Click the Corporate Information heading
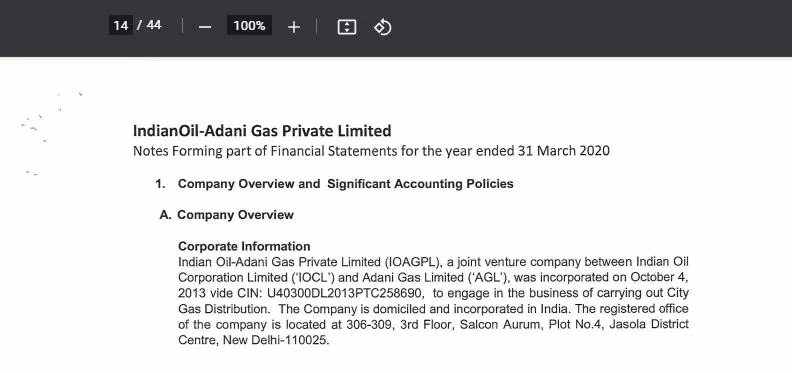This screenshot has height=373, width=792. (244, 246)
